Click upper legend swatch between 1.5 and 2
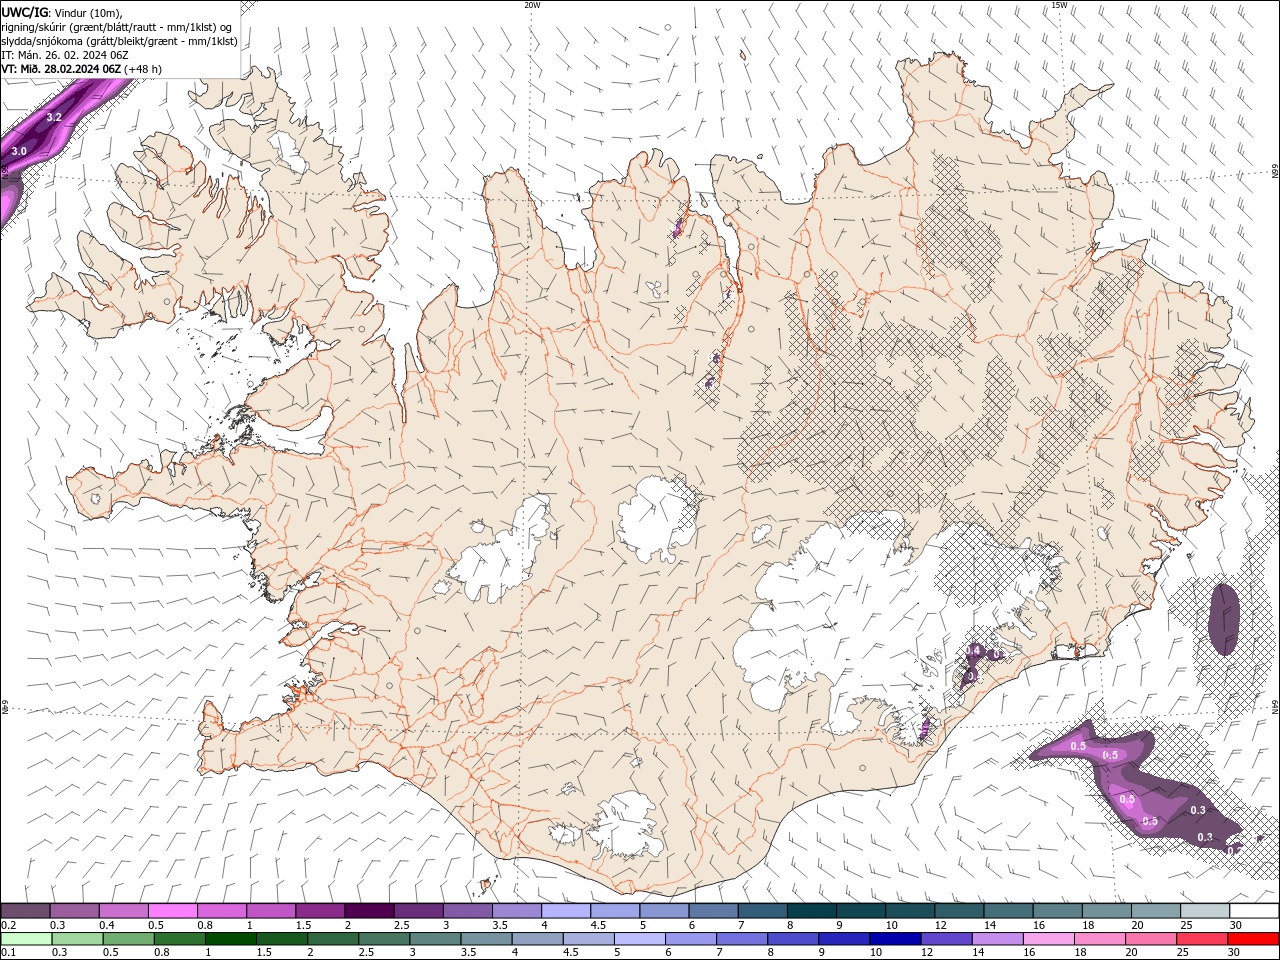 319,910
